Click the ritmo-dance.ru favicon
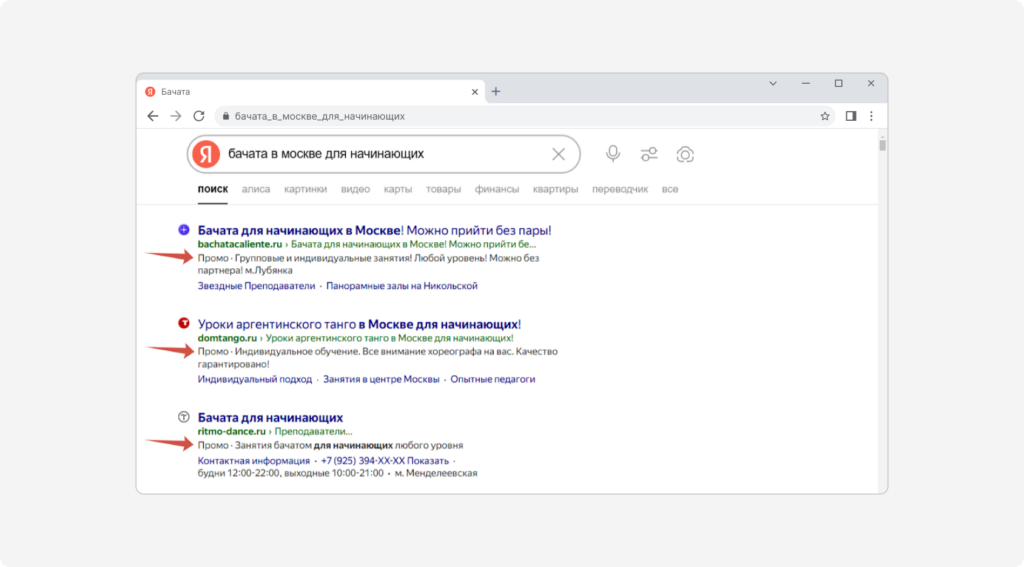The image size is (1024, 567). (x=184, y=417)
